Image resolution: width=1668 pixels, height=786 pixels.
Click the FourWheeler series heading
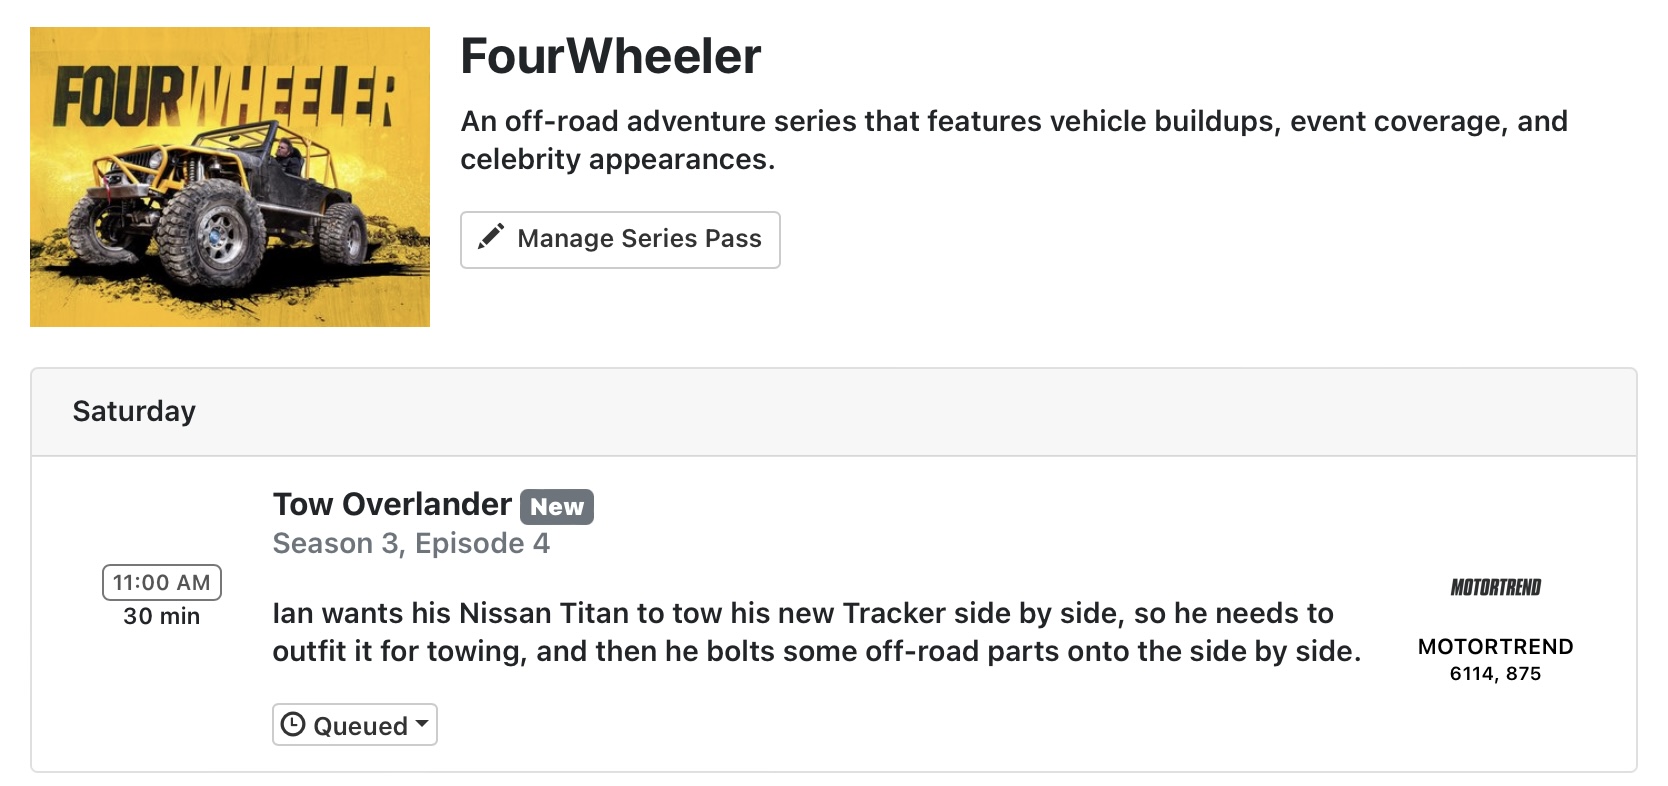610,56
